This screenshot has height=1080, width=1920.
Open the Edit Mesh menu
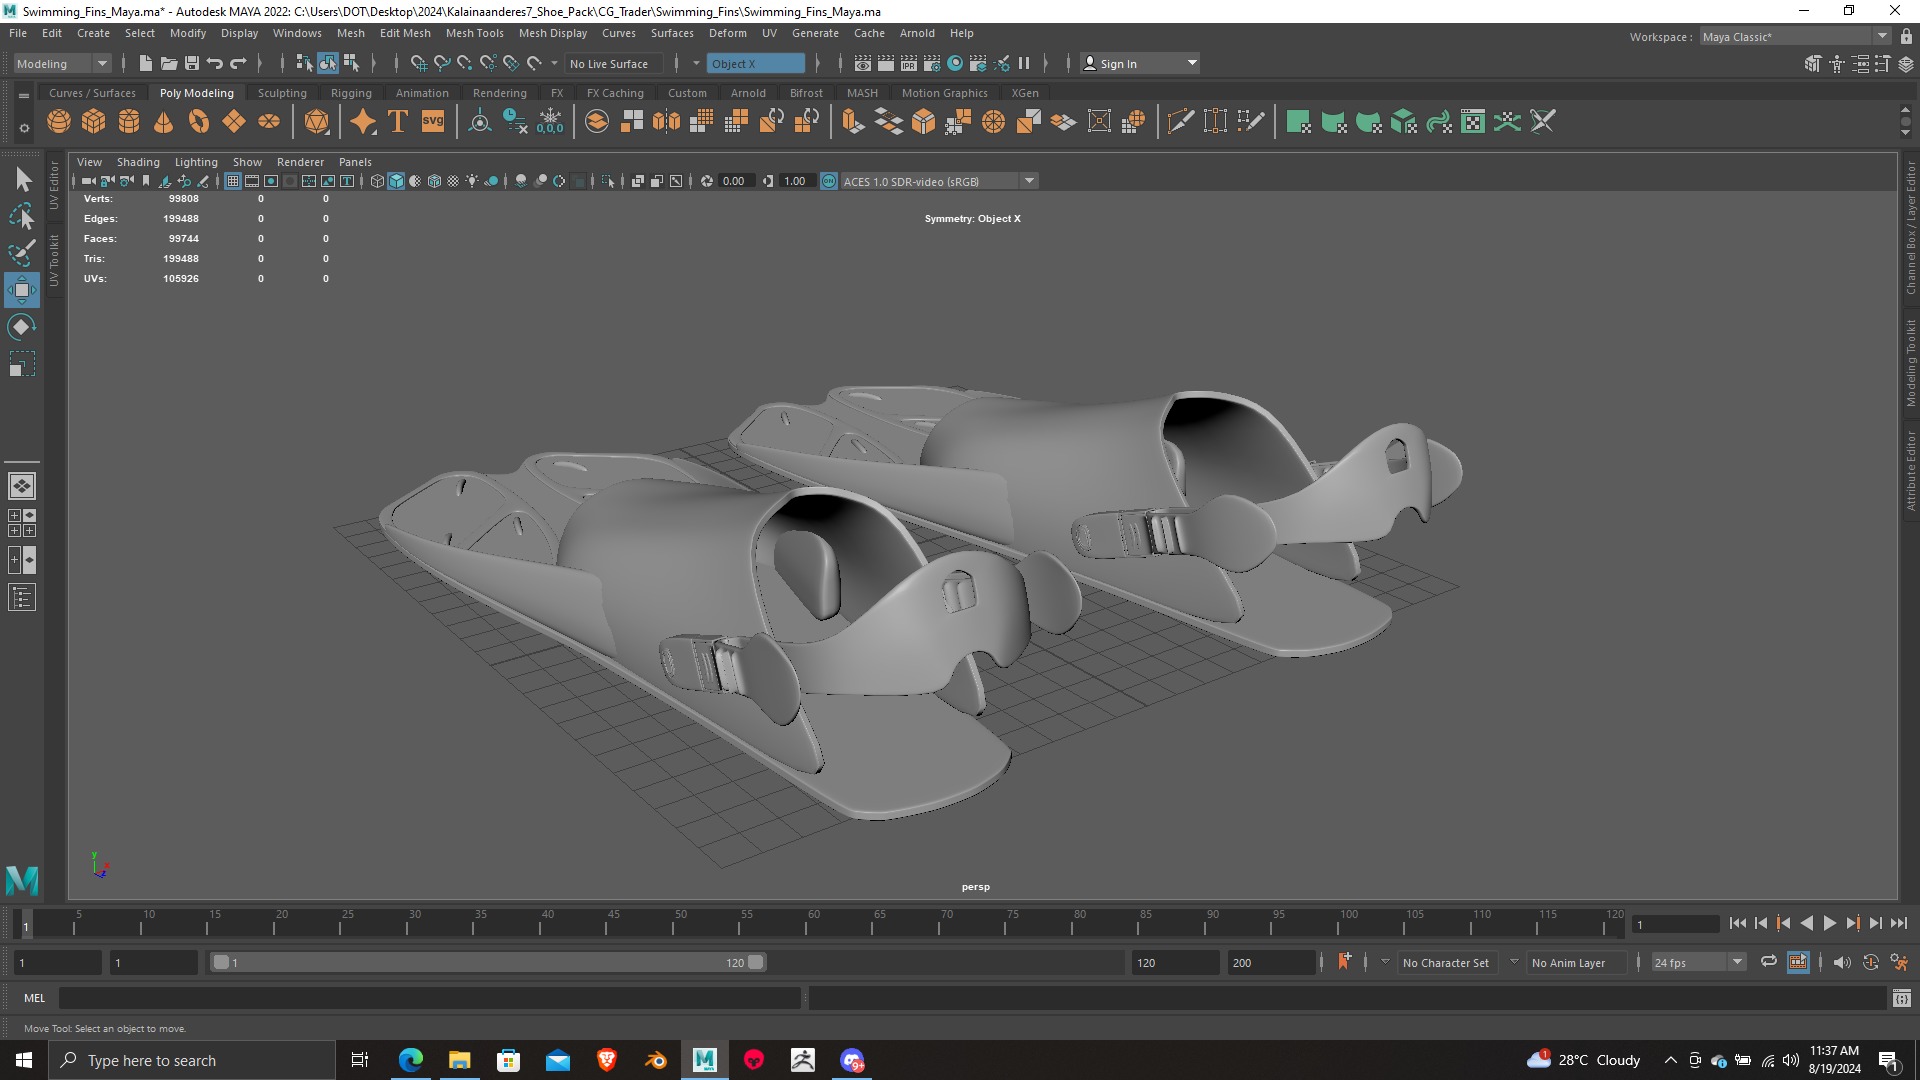(405, 33)
